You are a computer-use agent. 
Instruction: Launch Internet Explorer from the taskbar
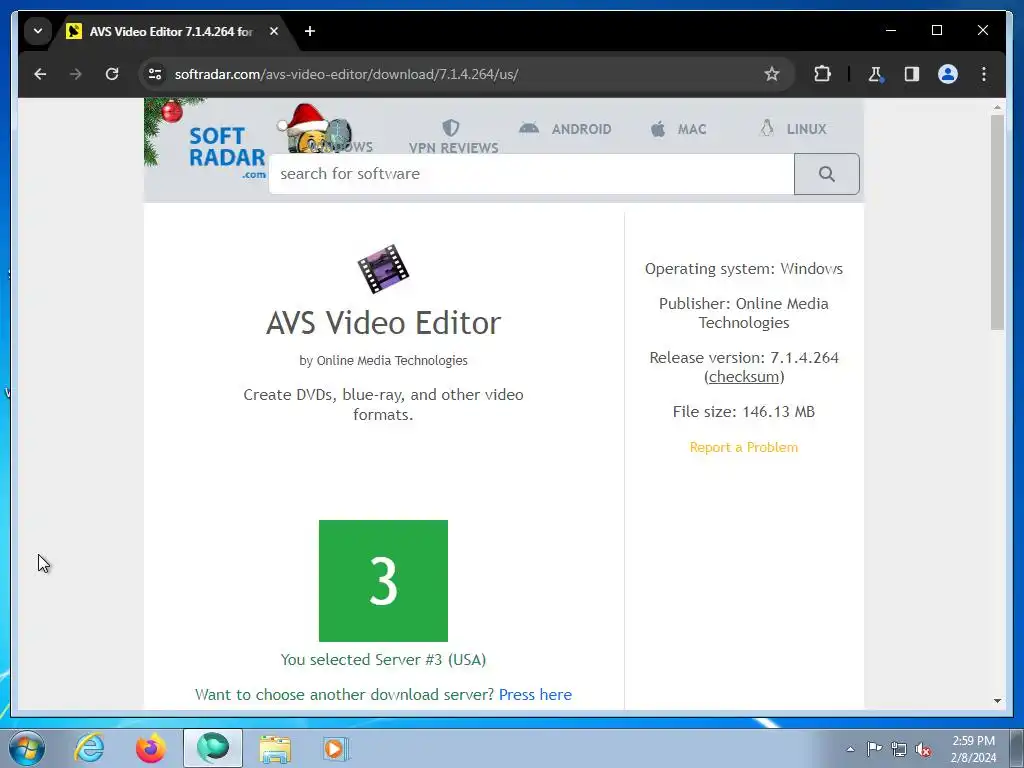point(89,748)
